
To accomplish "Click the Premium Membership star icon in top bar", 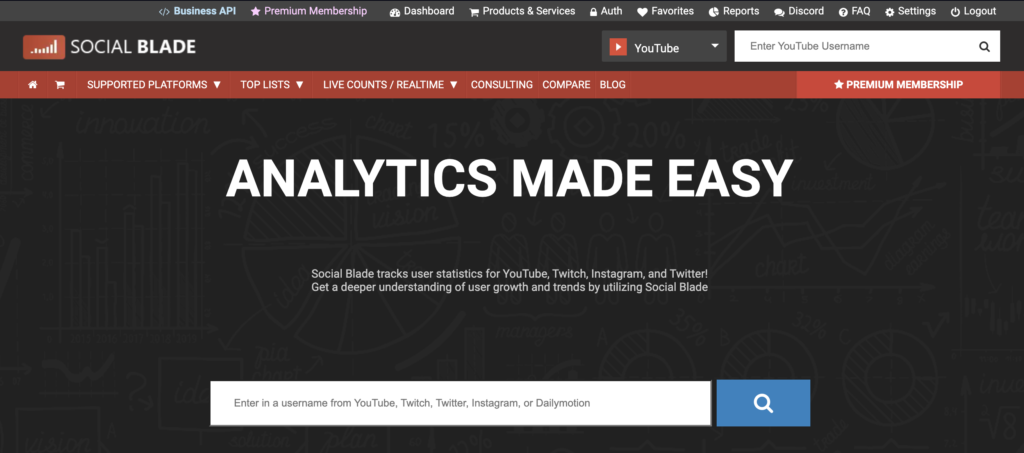I will click(x=255, y=12).
